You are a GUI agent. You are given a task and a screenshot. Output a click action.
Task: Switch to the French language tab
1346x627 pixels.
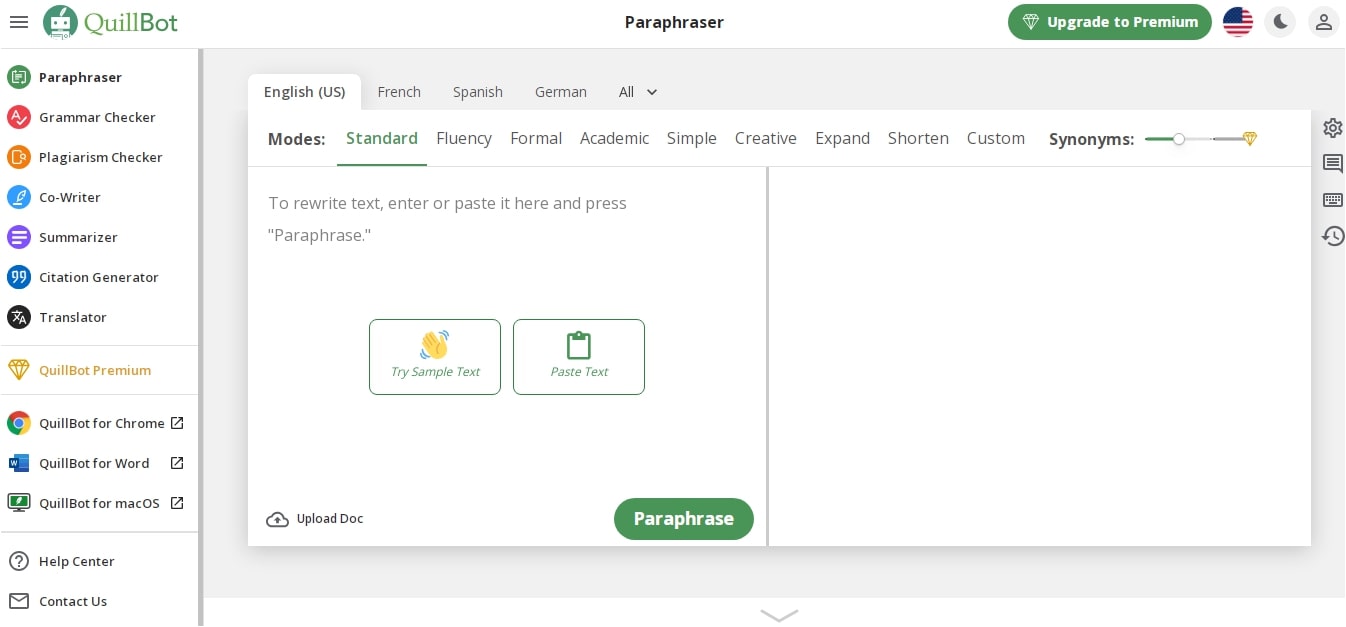(399, 92)
